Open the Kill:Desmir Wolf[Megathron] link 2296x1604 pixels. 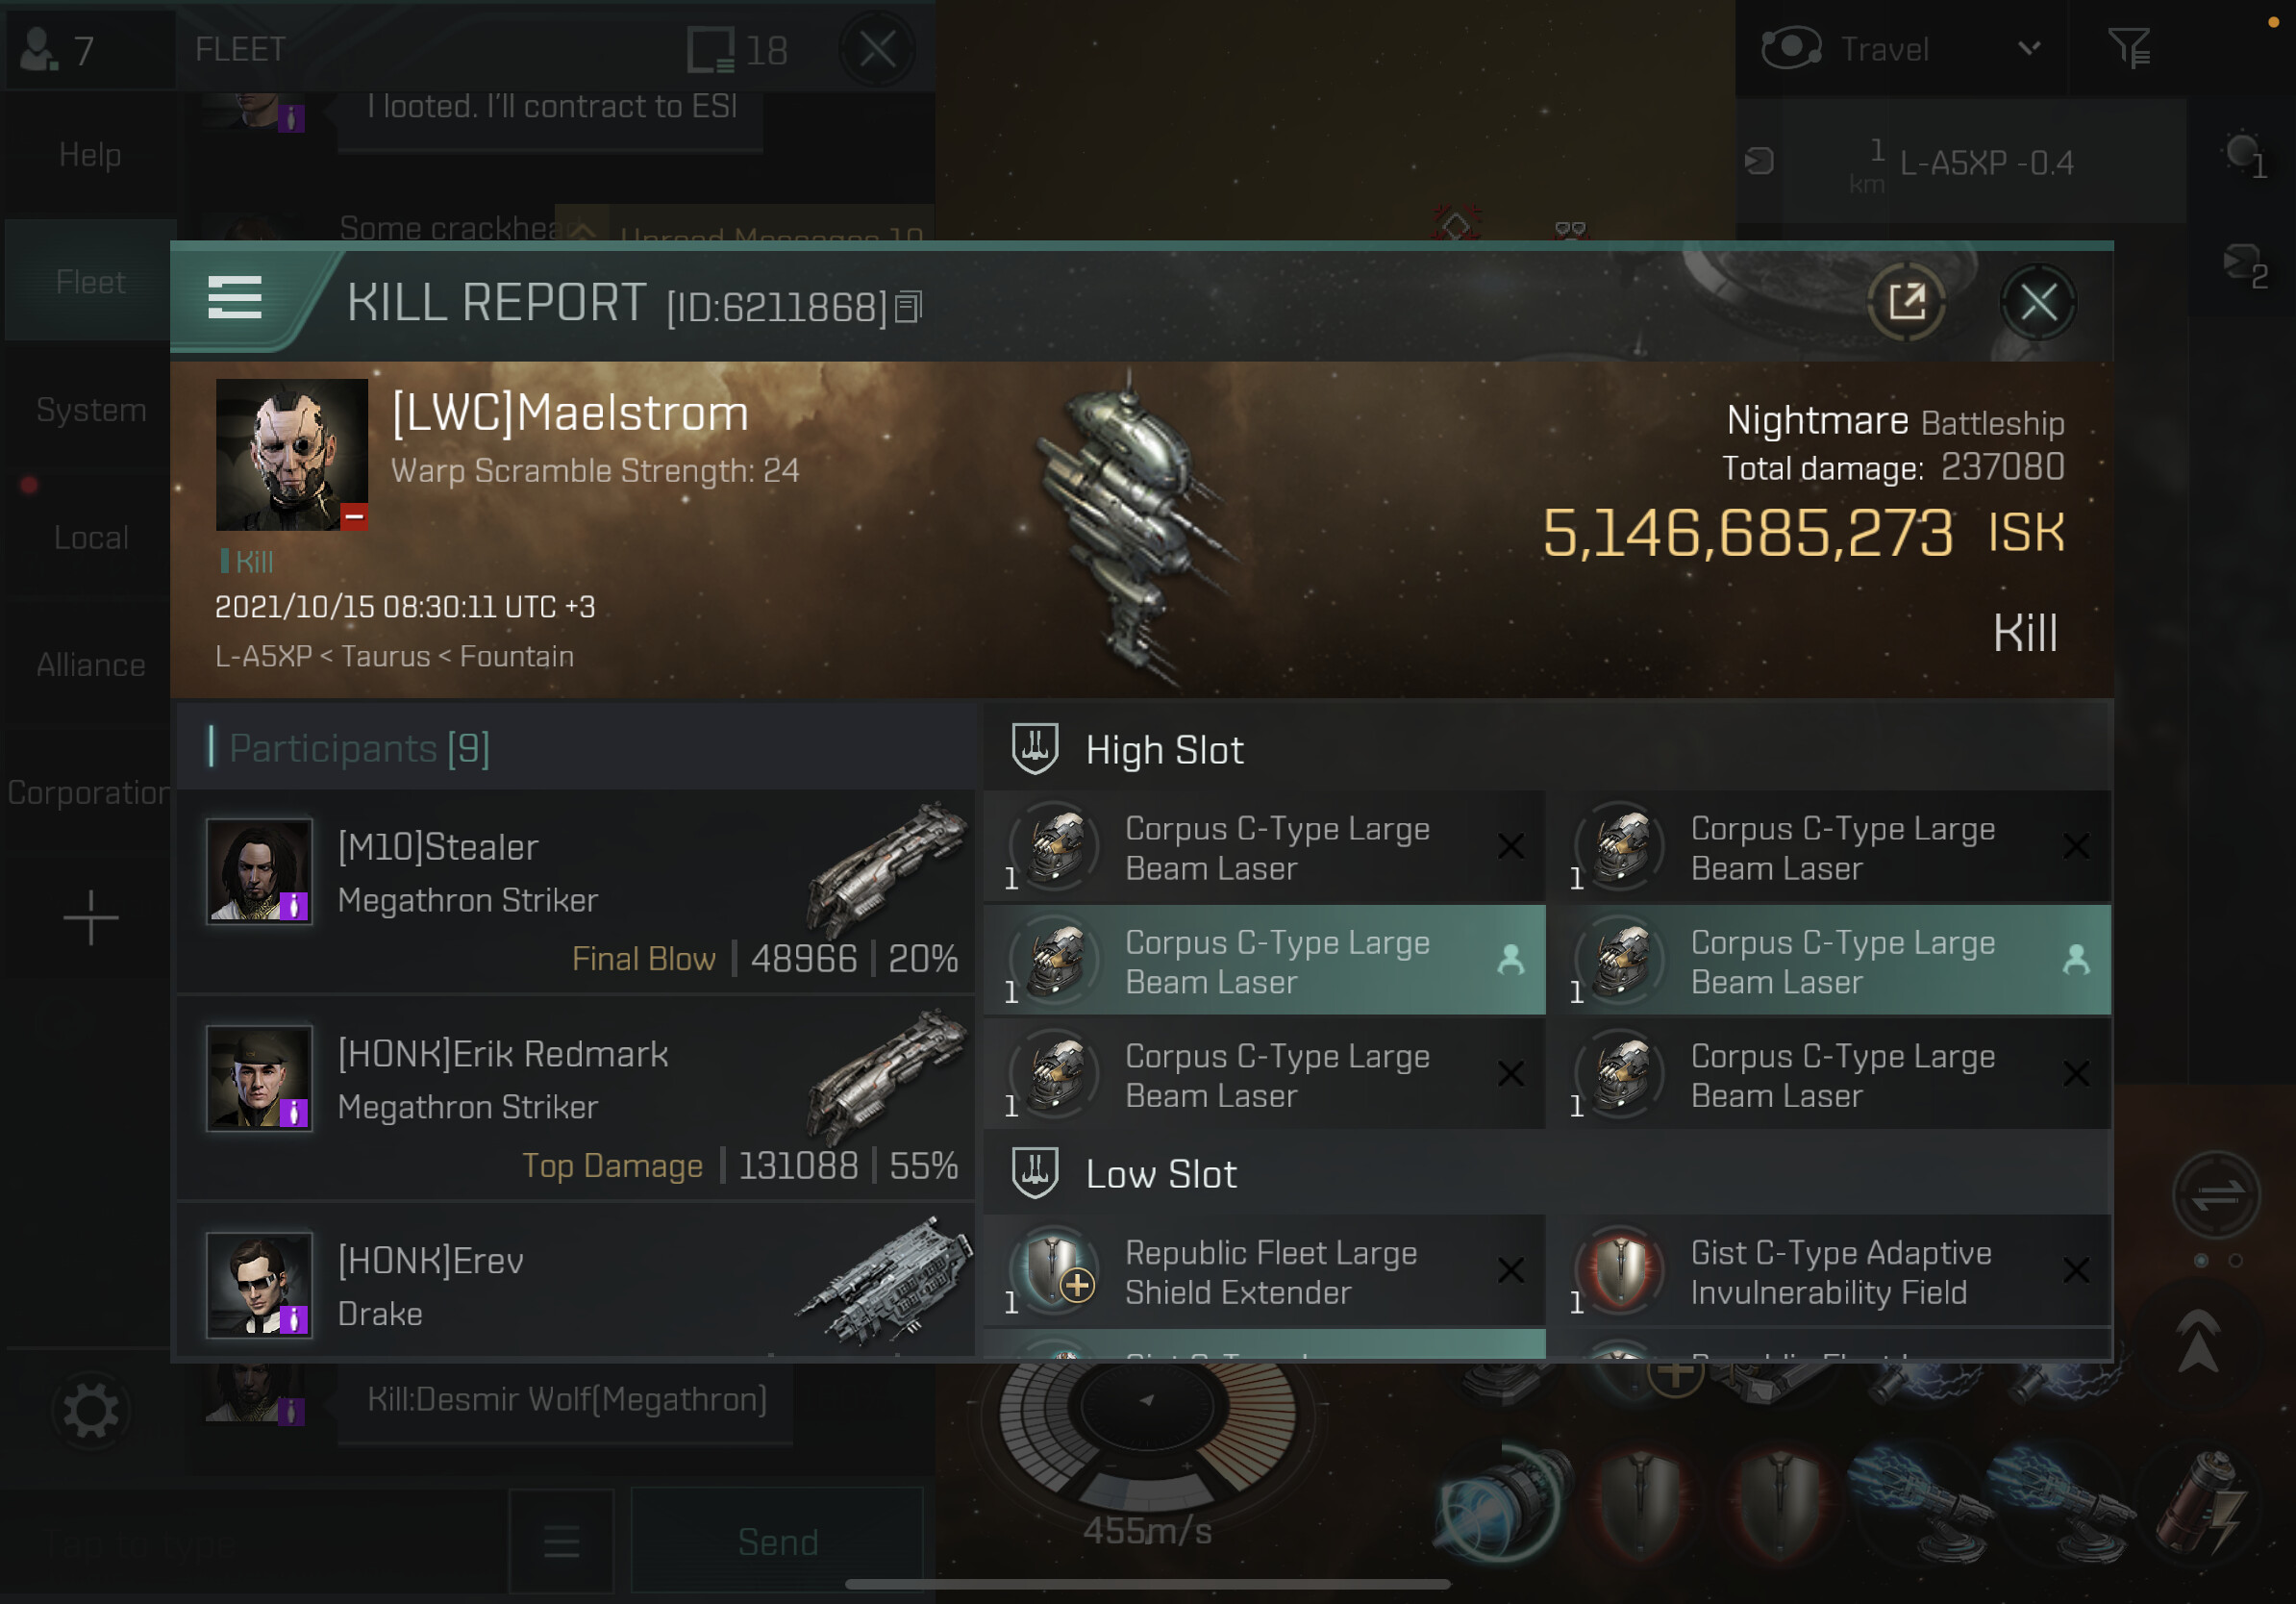click(566, 1399)
